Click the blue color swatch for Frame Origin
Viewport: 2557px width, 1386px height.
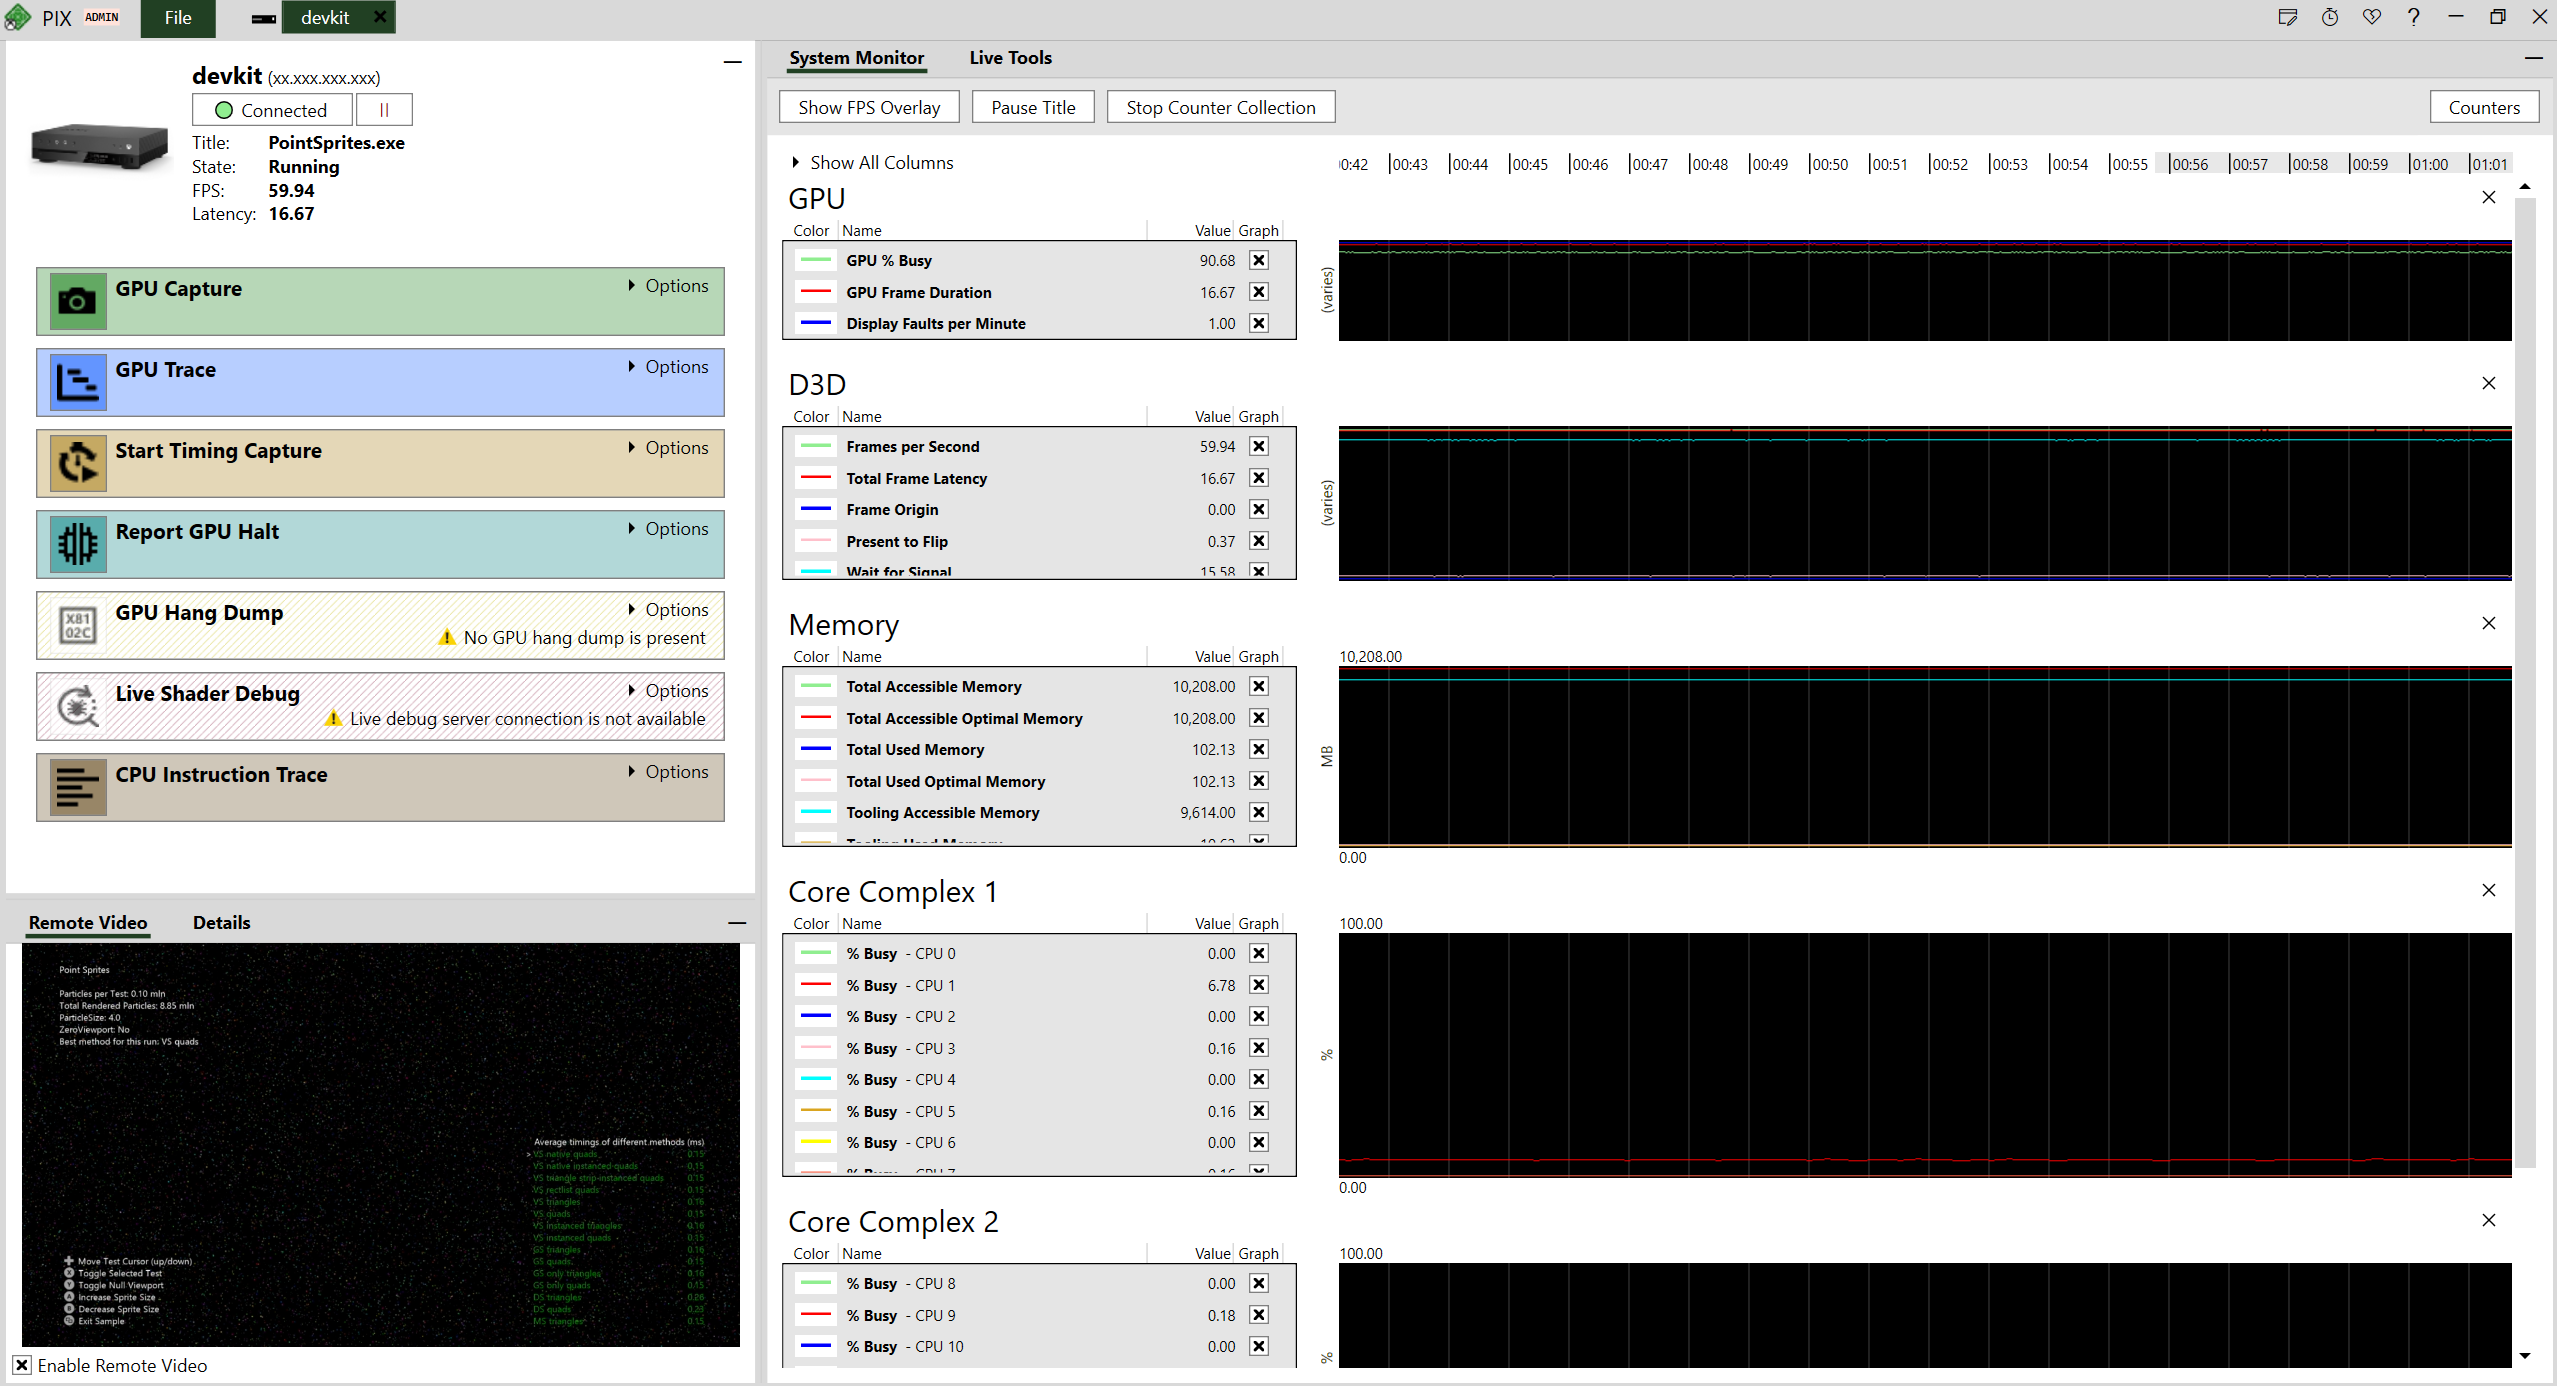(x=816, y=509)
